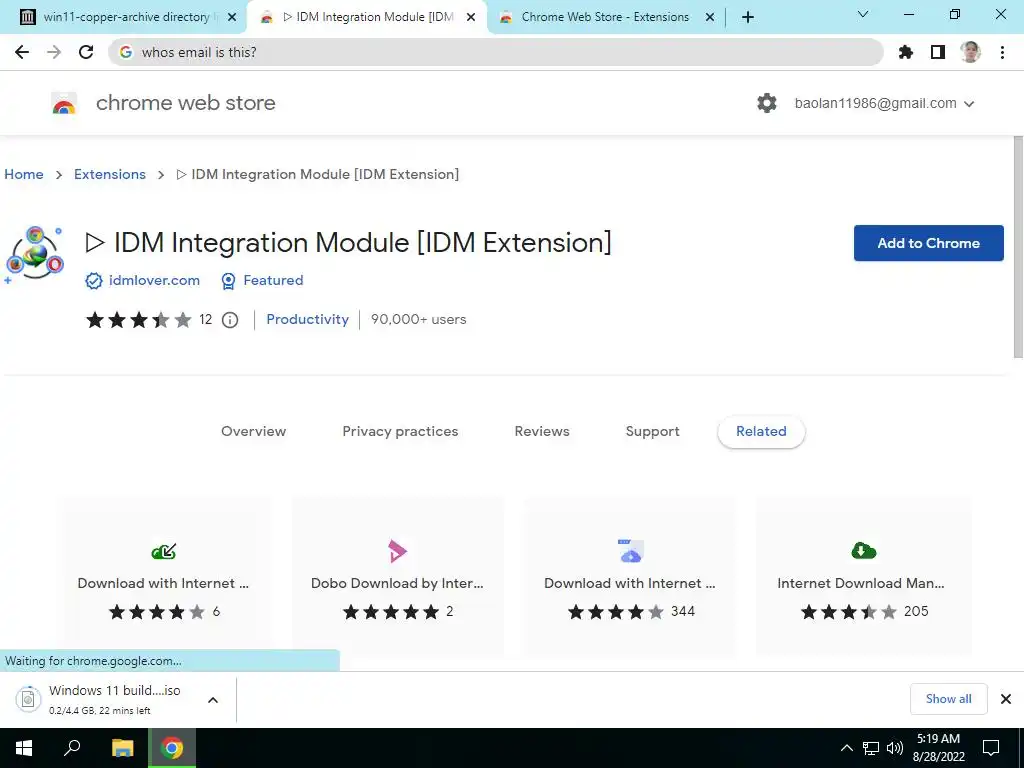The height and width of the screenshot is (768, 1024).
Task: Click the 344 ratings stars row
Action: pyautogui.click(x=616, y=612)
